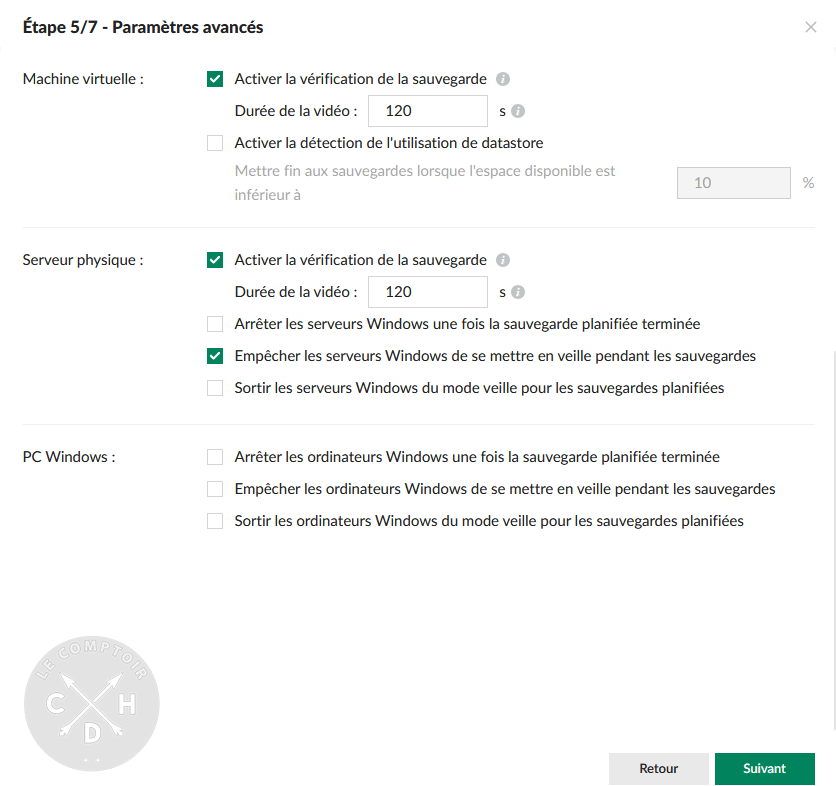This screenshot has width=836, height=786.
Task: Close the Paramètres avancés wizard
Action: (811, 28)
